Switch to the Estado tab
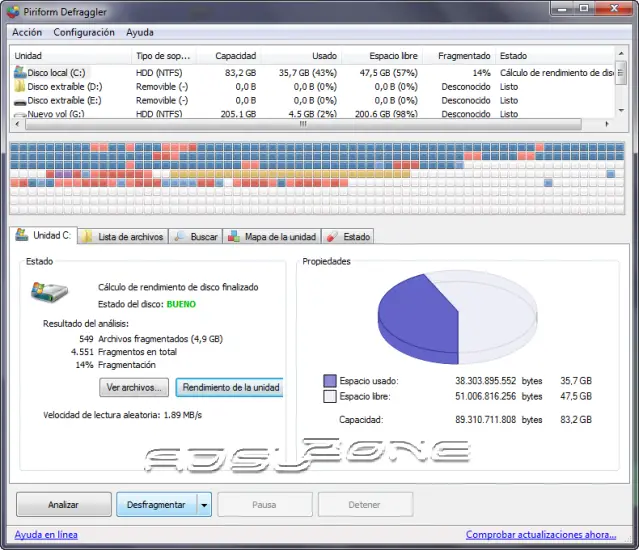 348,237
